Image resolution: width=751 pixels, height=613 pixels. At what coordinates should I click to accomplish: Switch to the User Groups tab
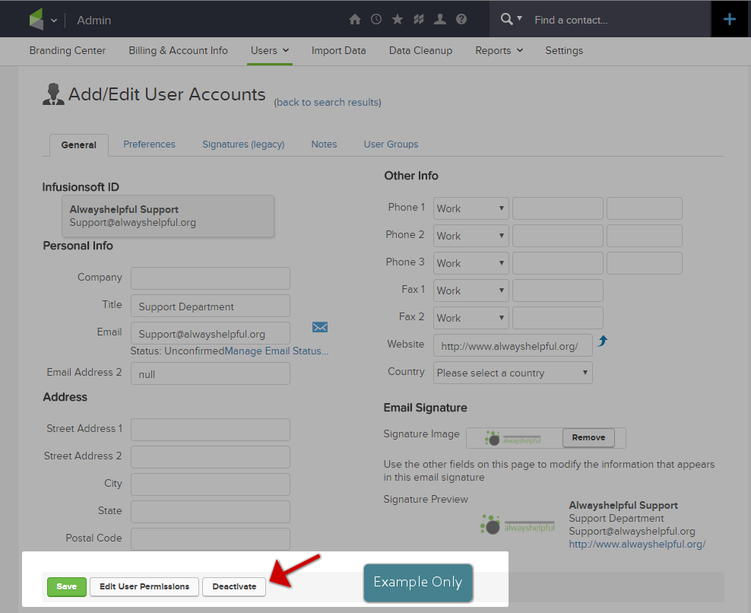click(391, 144)
